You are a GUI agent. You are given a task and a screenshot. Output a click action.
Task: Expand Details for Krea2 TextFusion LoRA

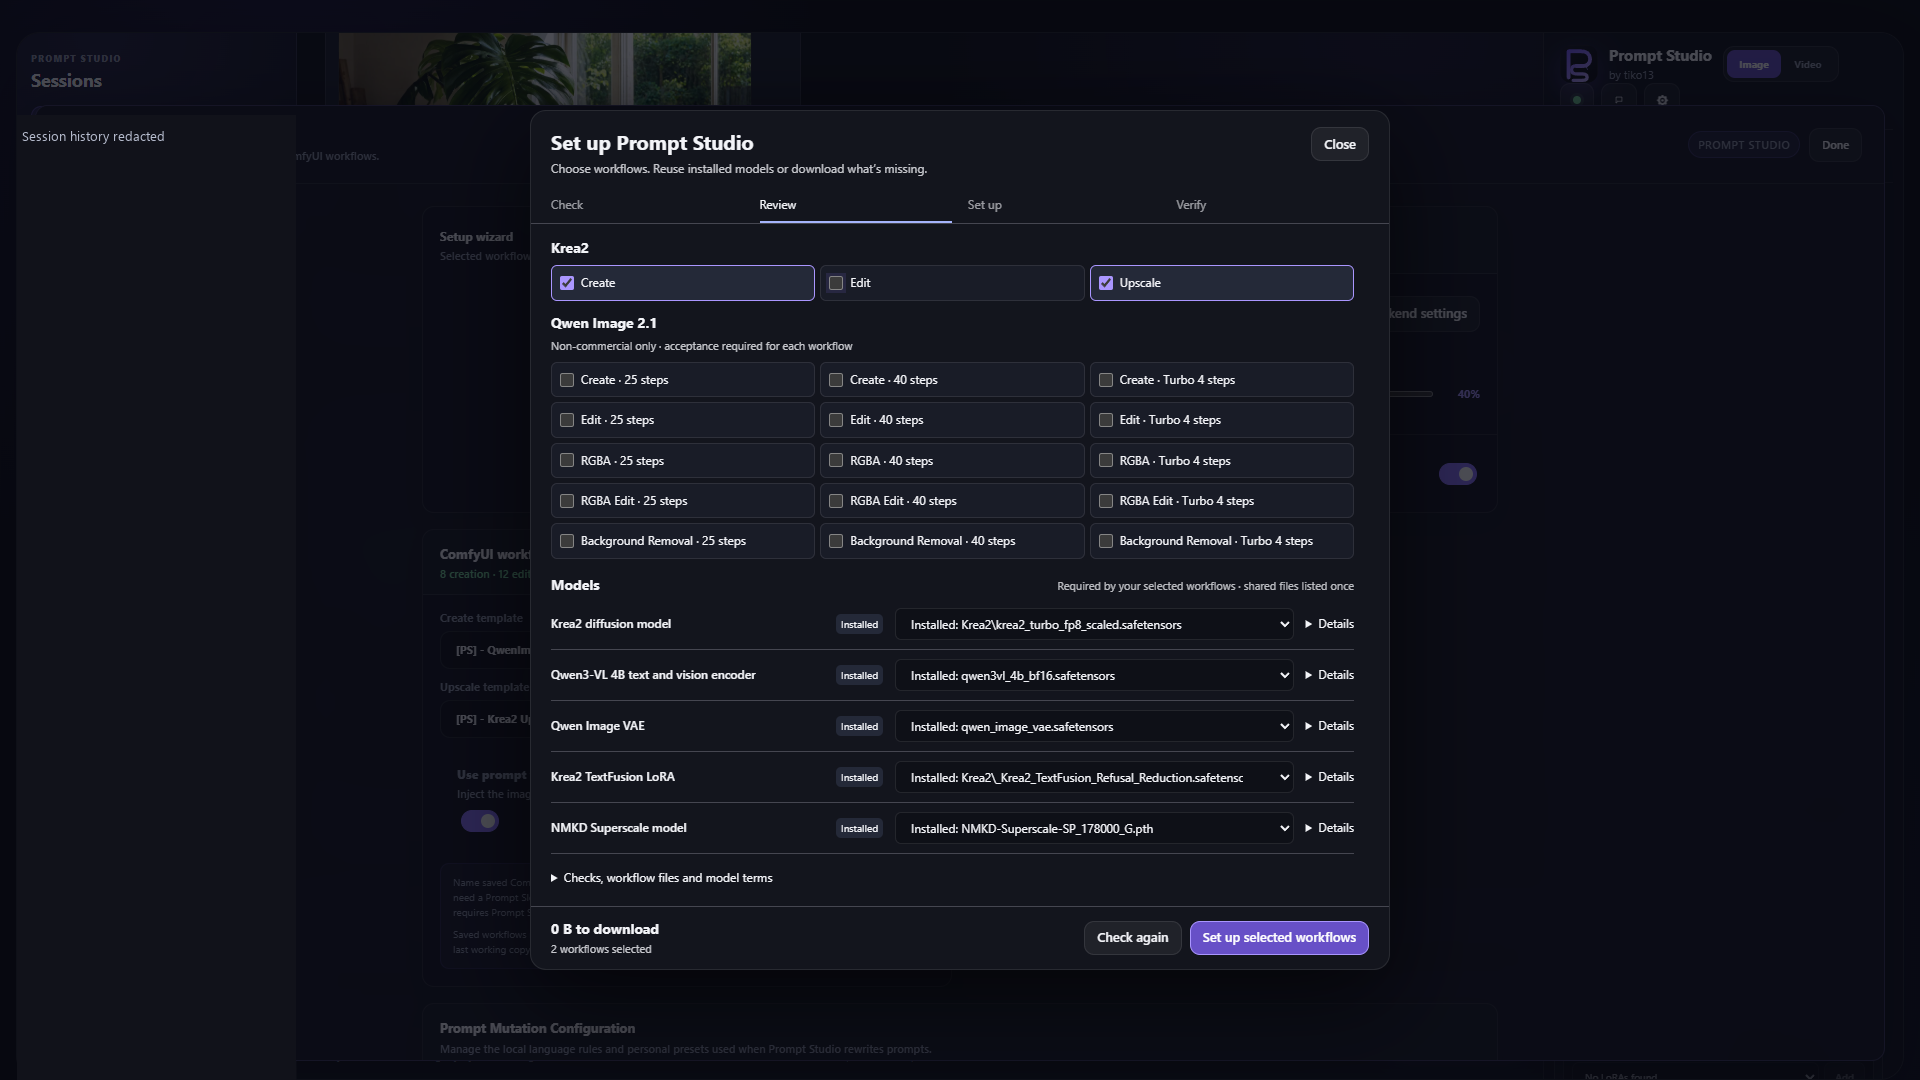(1329, 777)
